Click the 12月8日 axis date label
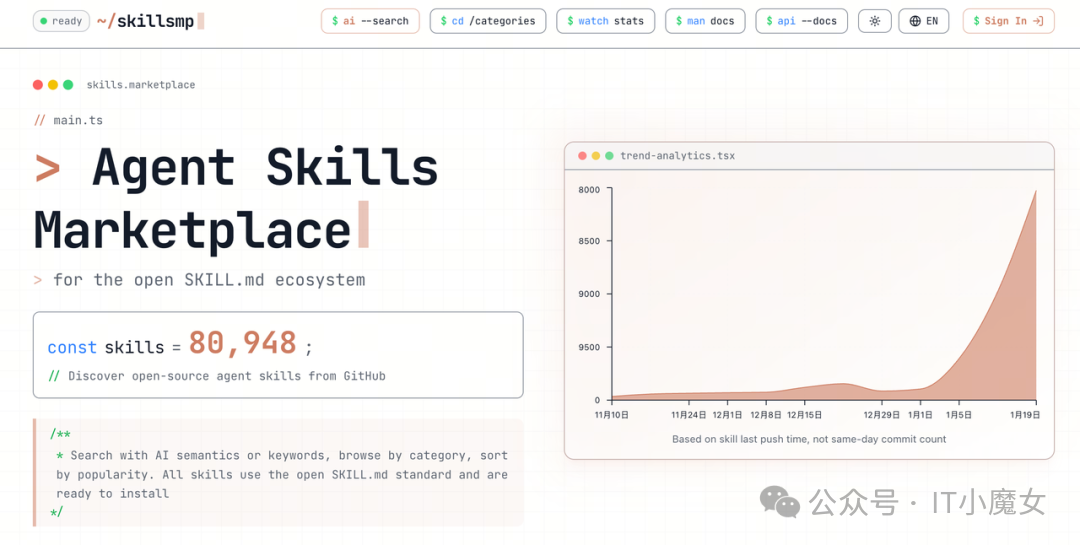 [x=766, y=415]
